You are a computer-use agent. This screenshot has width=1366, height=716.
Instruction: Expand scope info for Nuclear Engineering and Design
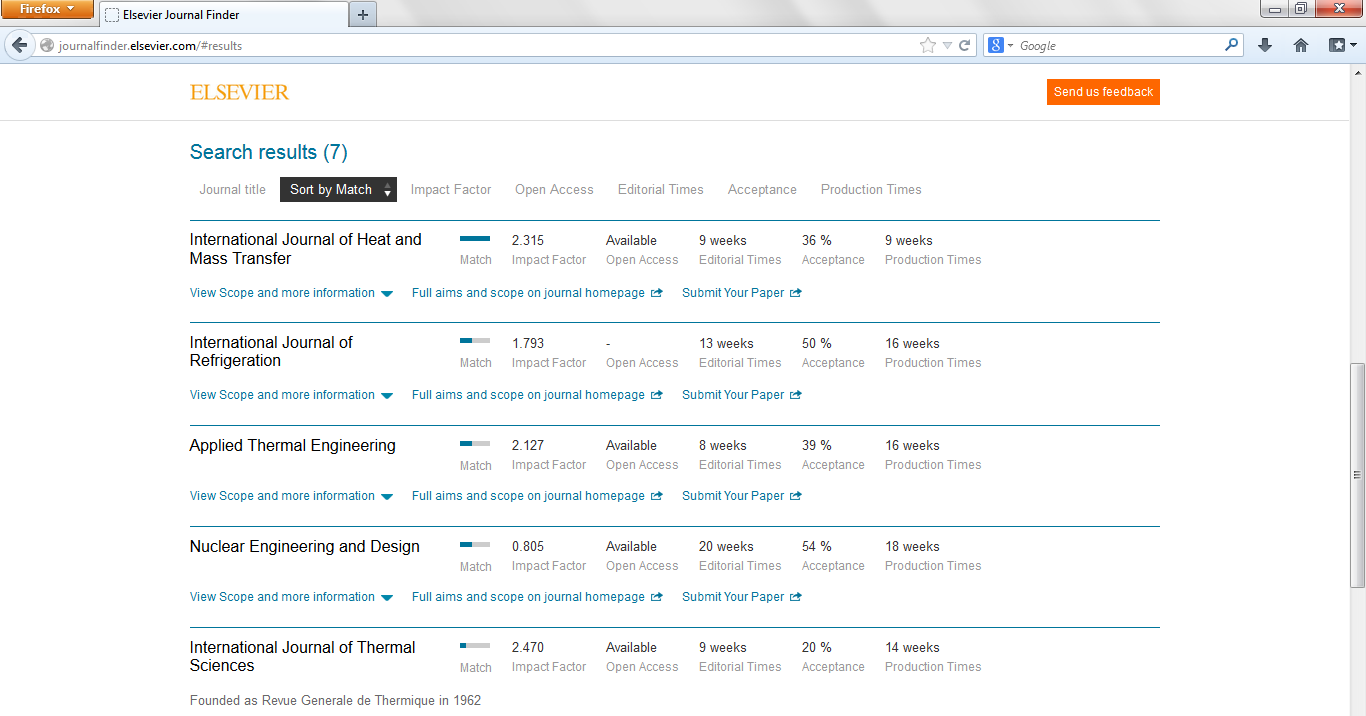tap(292, 597)
